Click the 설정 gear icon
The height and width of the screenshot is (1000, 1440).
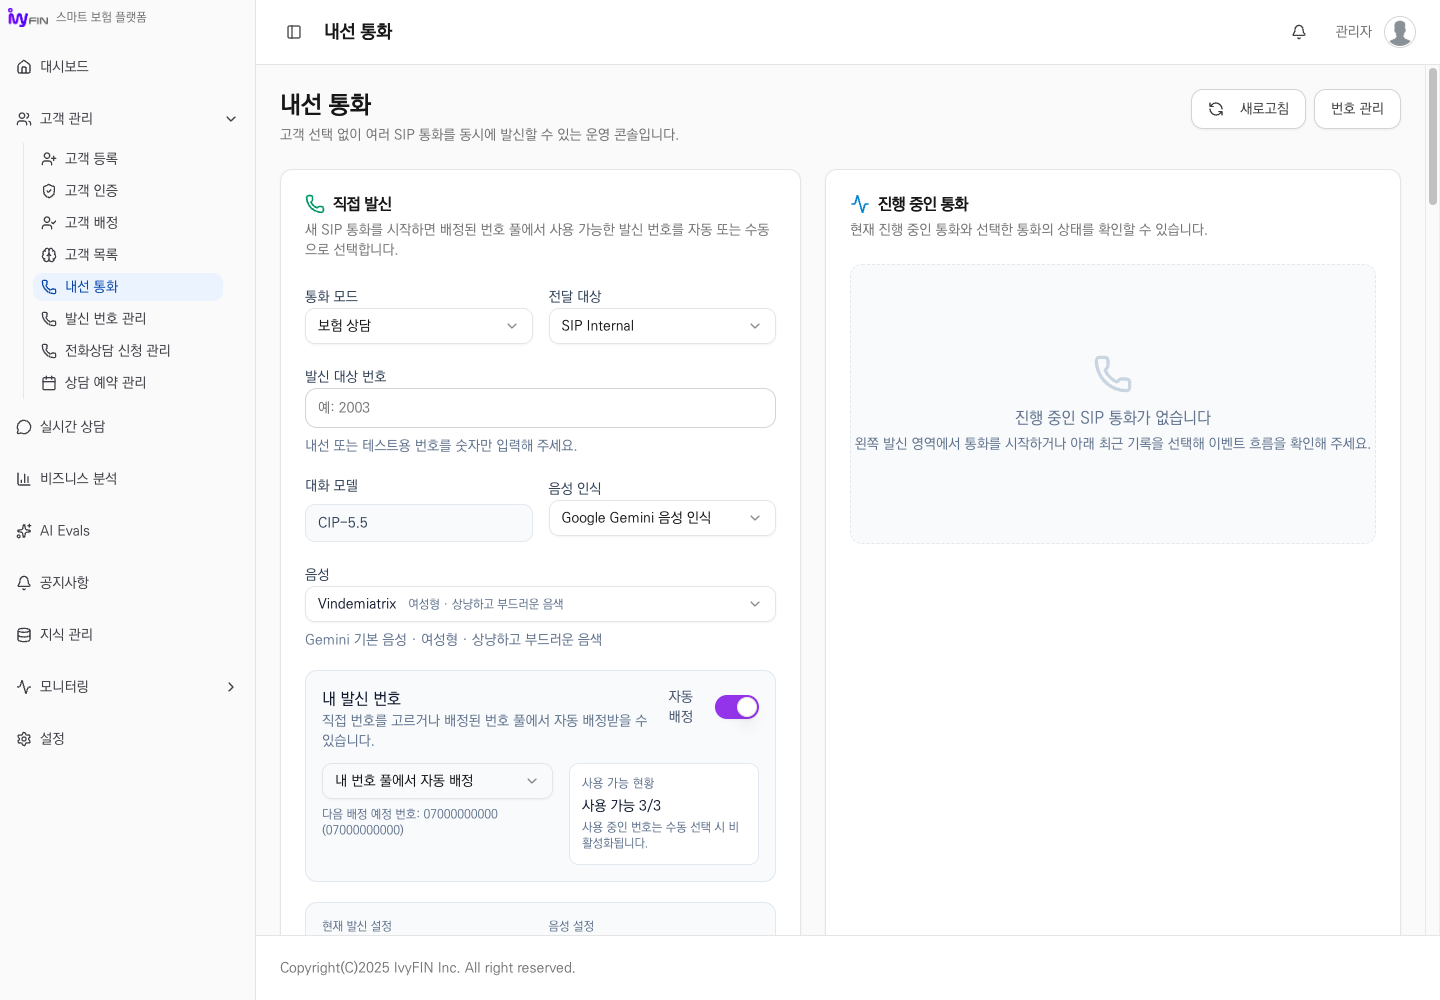(x=24, y=739)
